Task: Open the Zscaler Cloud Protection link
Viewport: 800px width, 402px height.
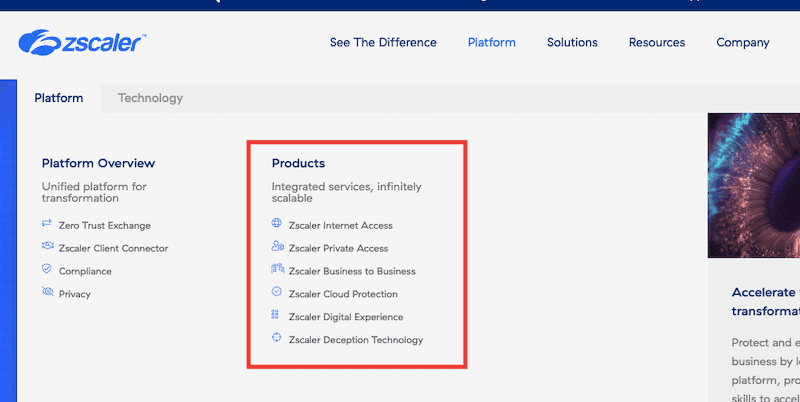Action: (343, 294)
